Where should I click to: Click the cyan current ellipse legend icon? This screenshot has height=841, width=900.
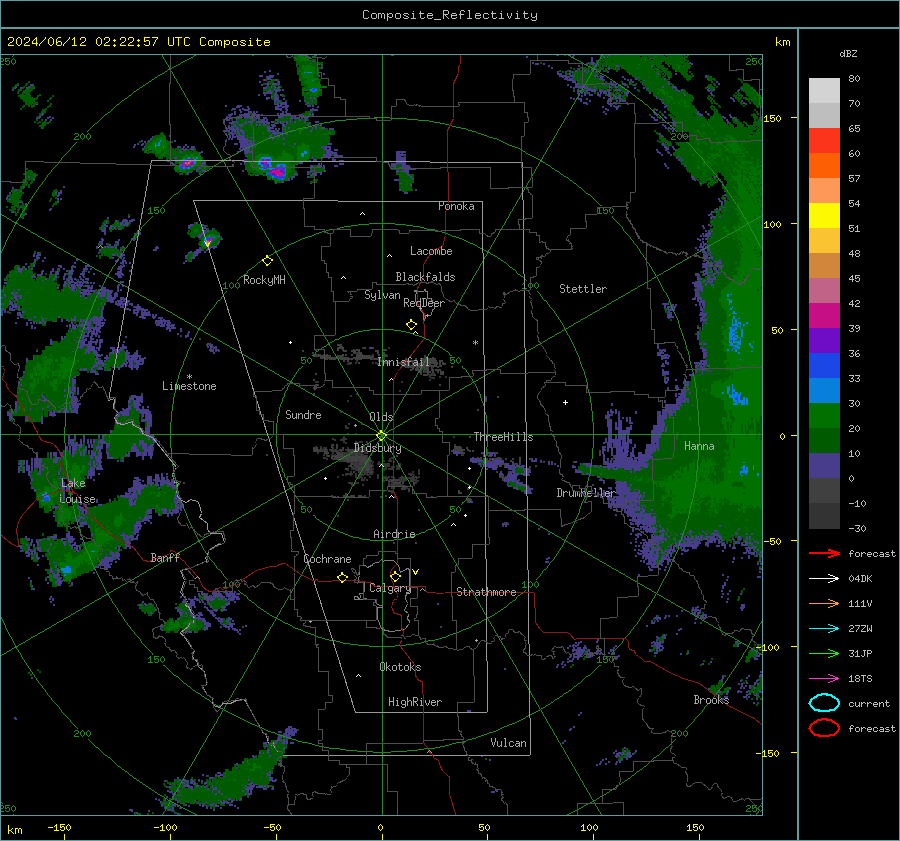click(824, 703)
